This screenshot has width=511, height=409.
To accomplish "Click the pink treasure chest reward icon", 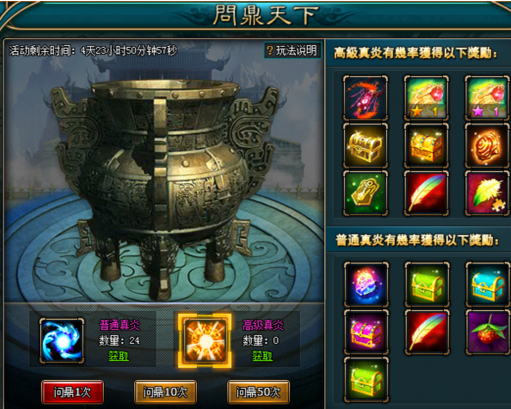I will 366,332.
